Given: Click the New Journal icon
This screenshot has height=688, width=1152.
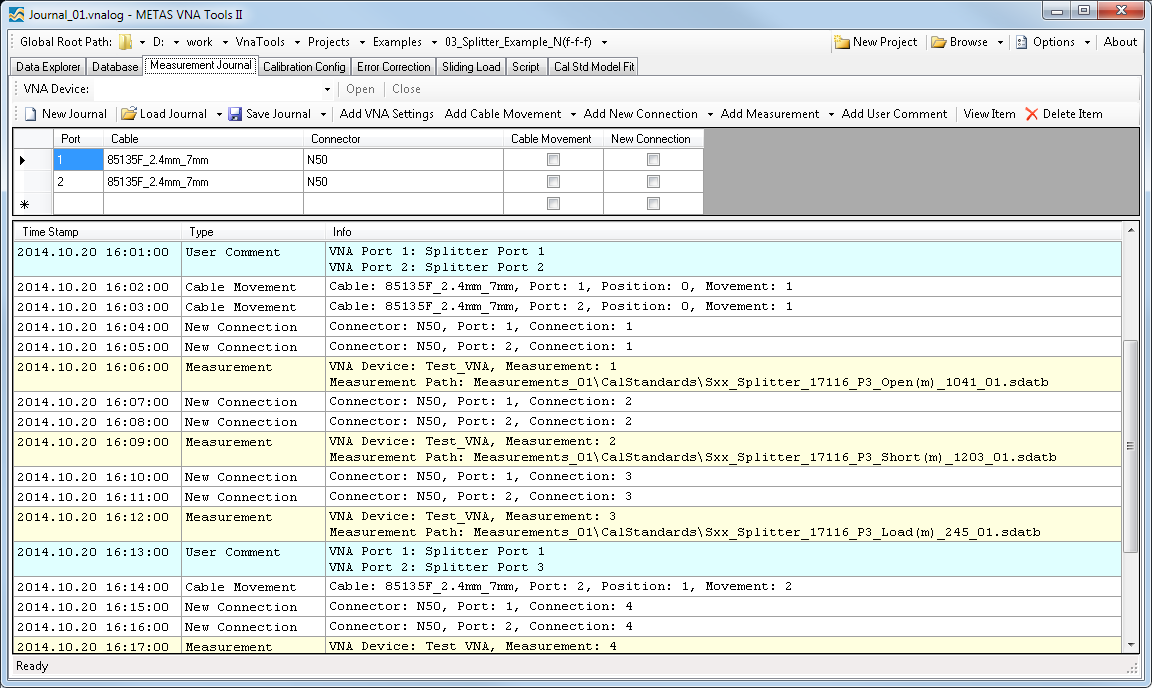Looking at the screenshot, I should pos(30,114).
